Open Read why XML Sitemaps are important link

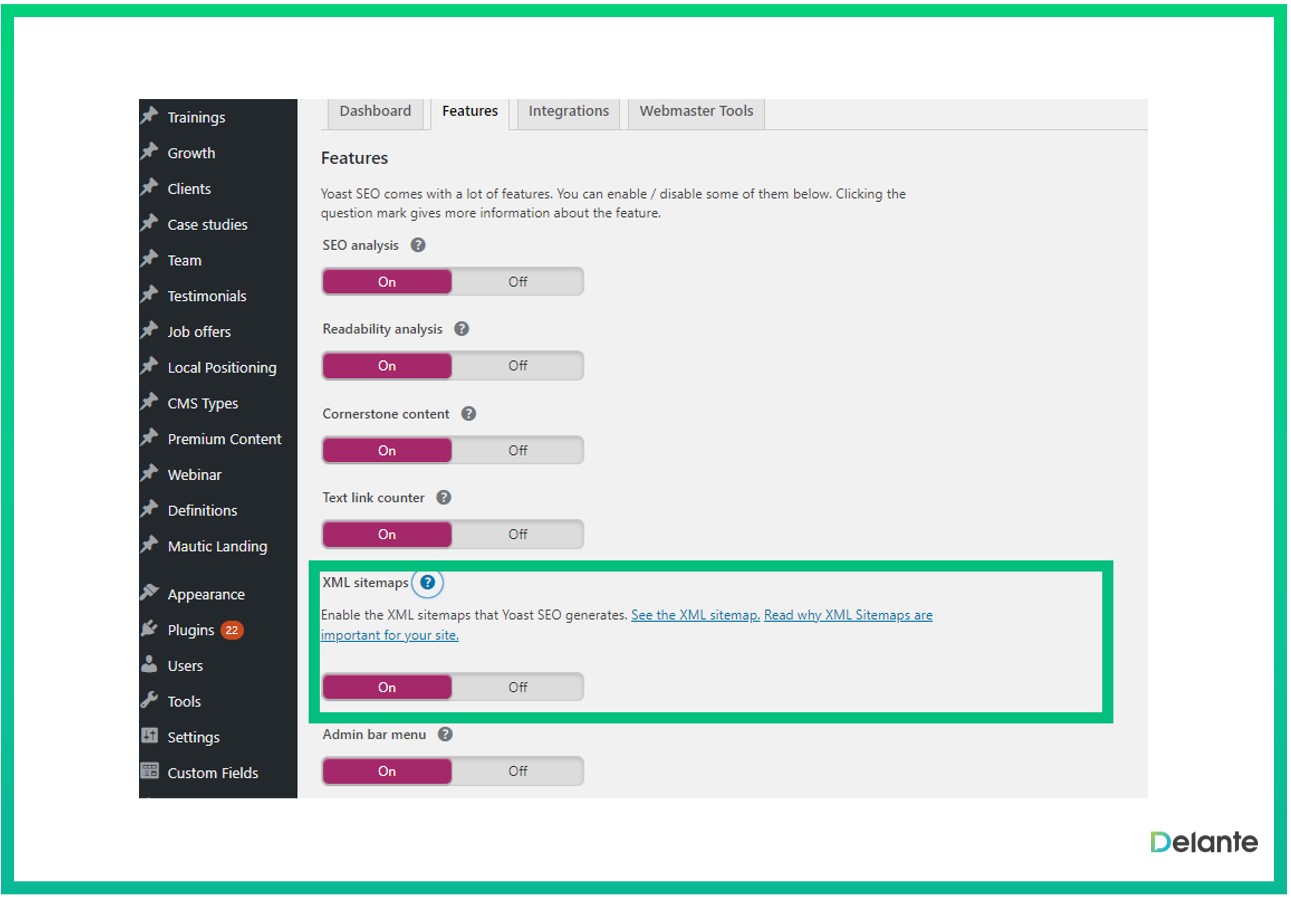pos(847,615)
